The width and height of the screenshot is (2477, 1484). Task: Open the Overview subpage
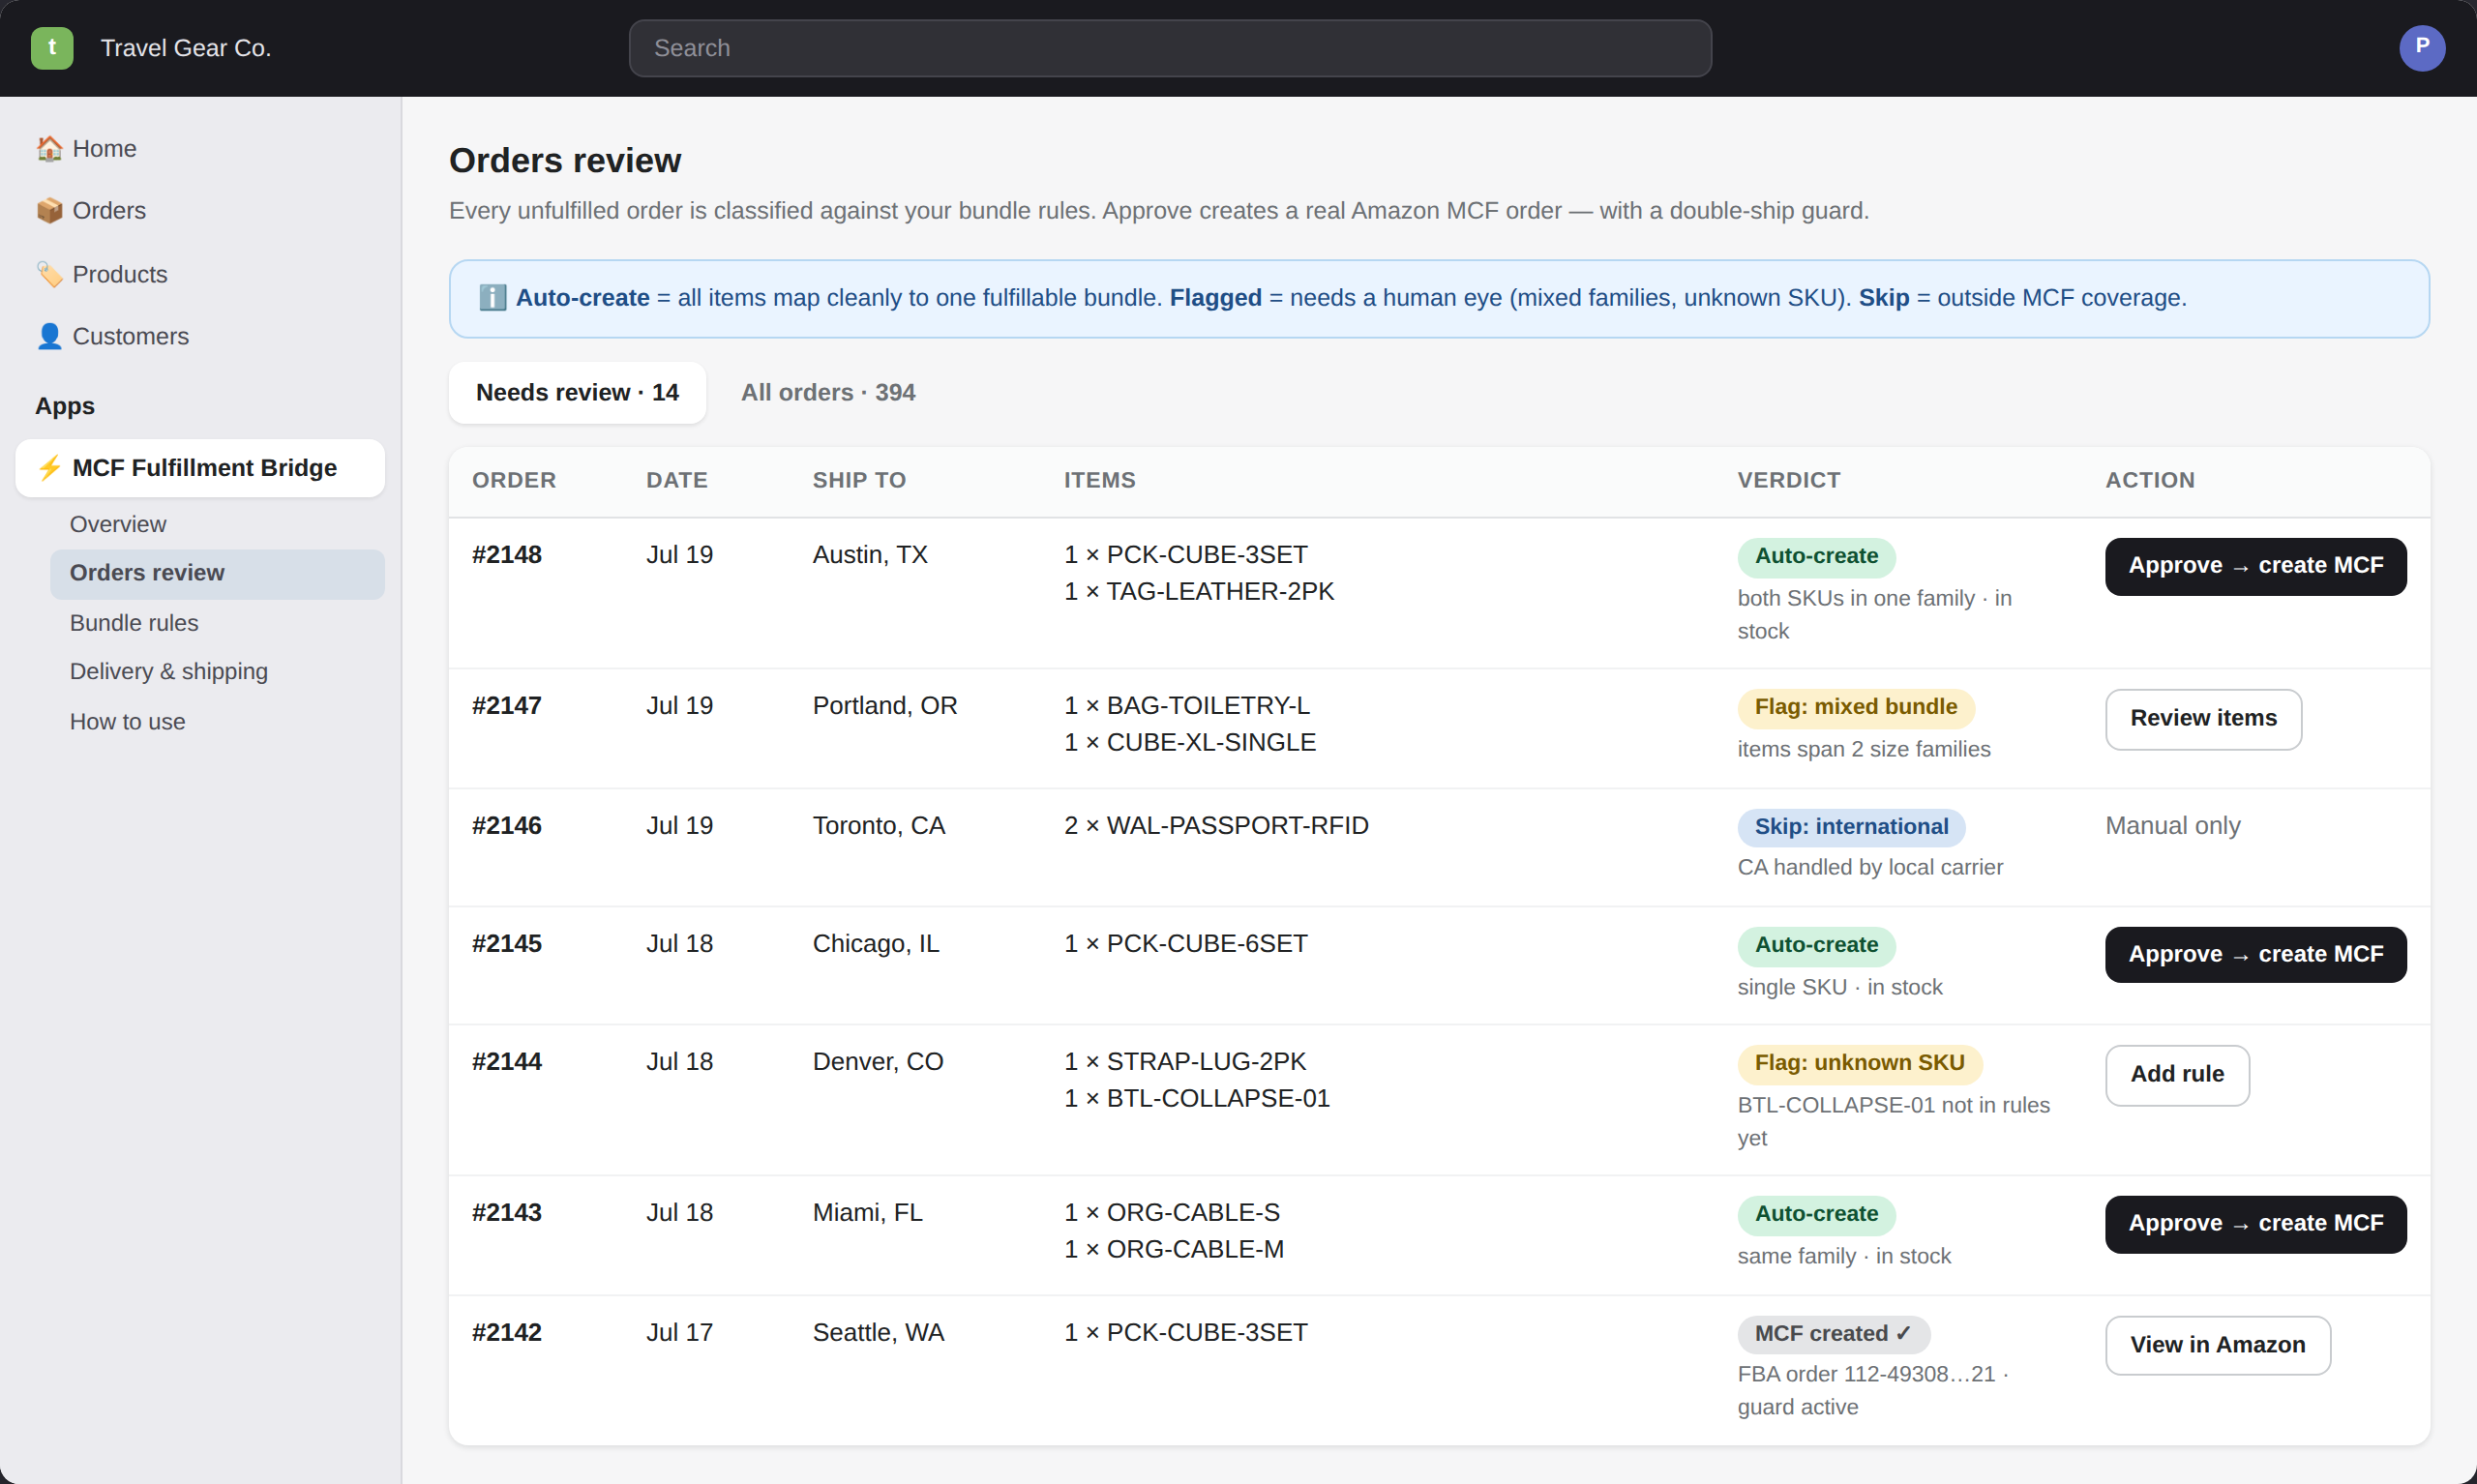(118, 524)
